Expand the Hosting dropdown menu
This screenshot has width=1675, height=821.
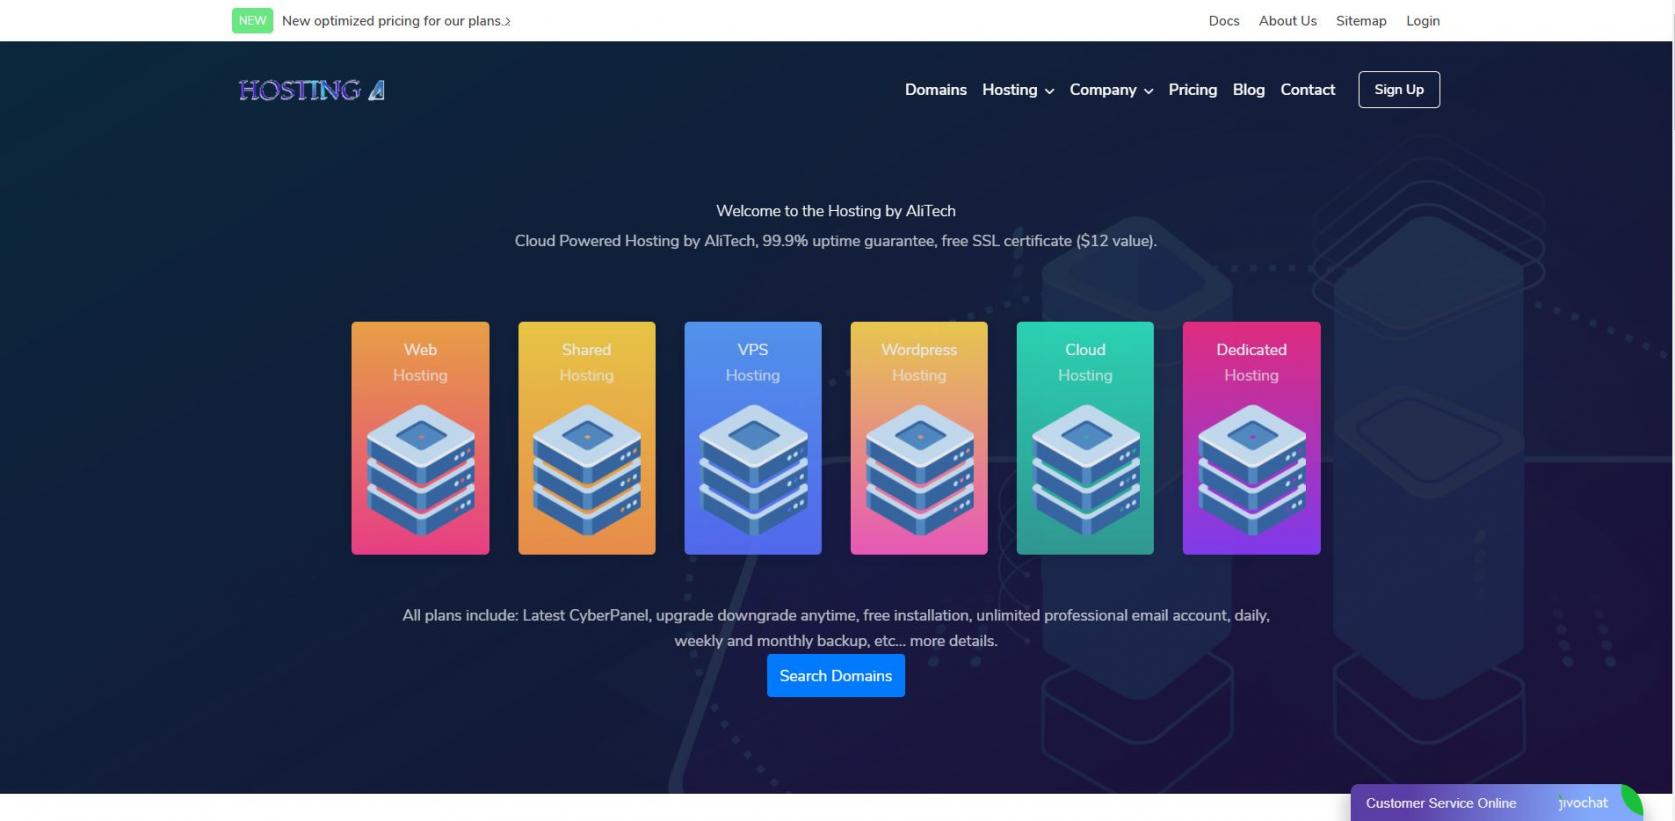(1017, 90)
